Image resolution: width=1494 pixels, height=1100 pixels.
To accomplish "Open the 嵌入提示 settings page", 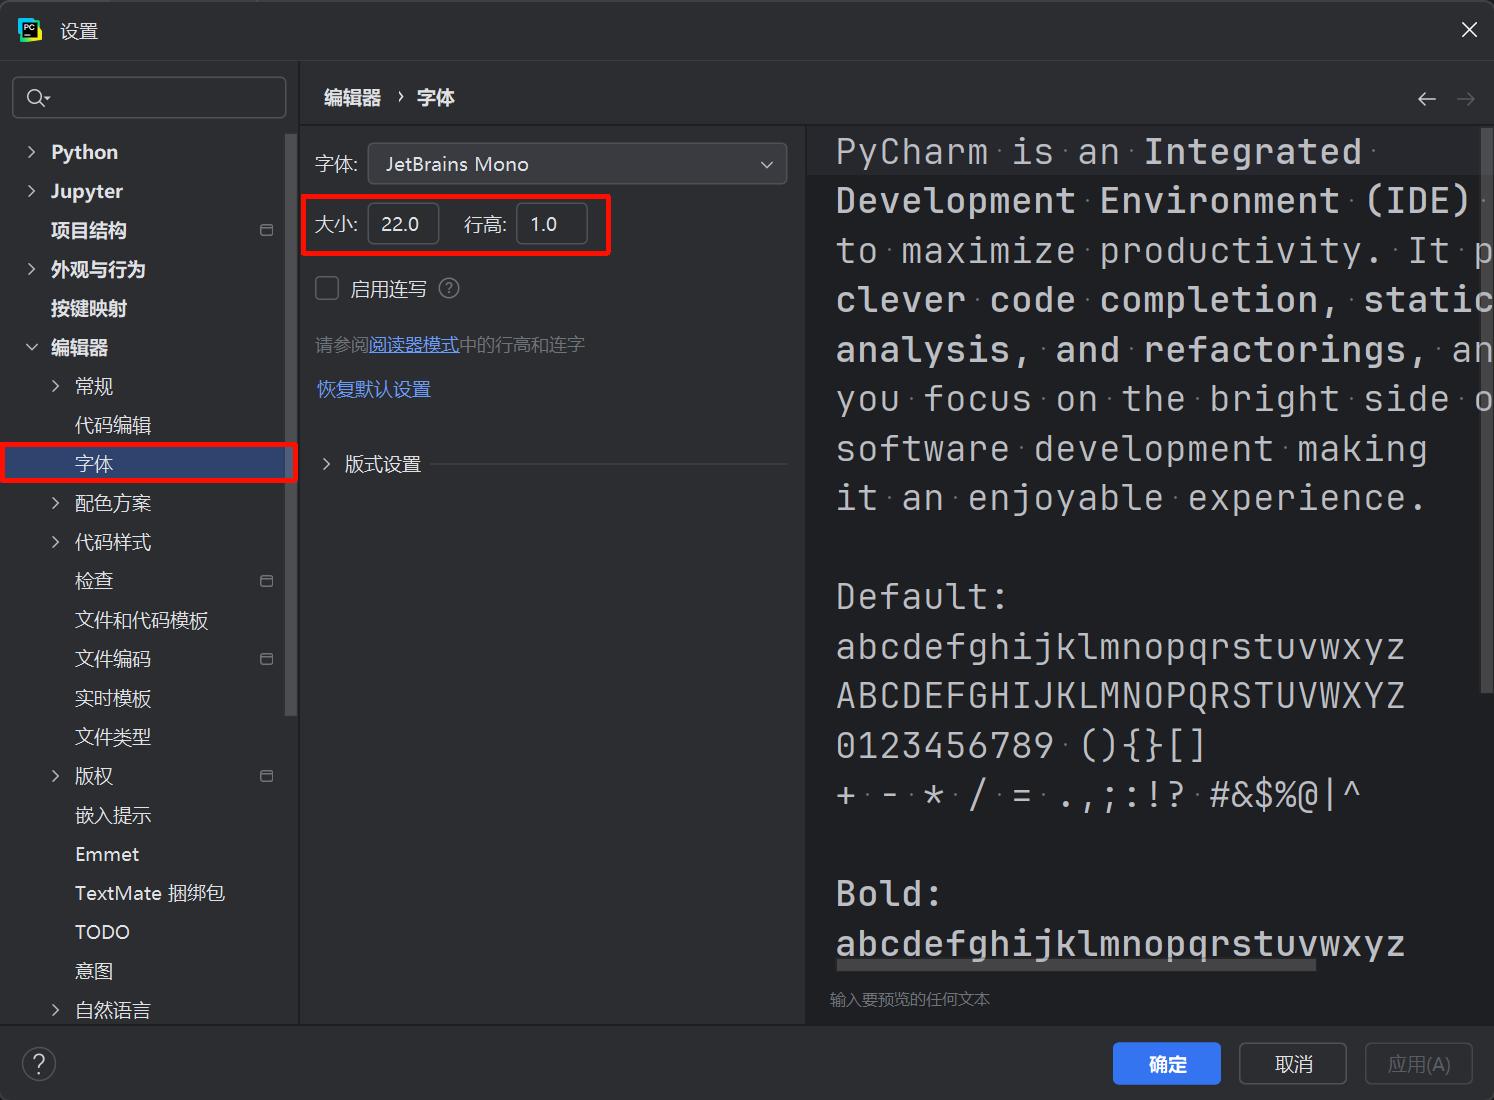I will (x=113, y=815).
